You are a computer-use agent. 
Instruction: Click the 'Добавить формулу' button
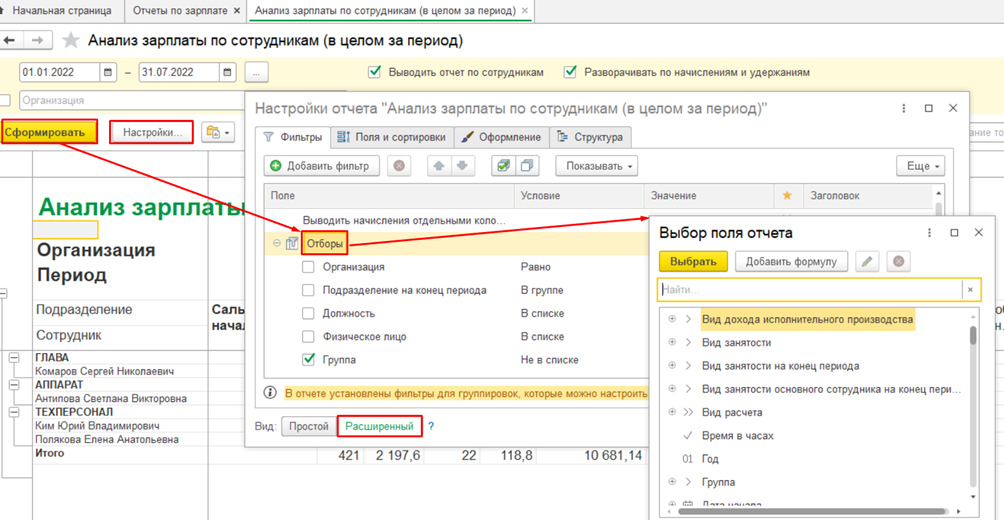(791, 262)
